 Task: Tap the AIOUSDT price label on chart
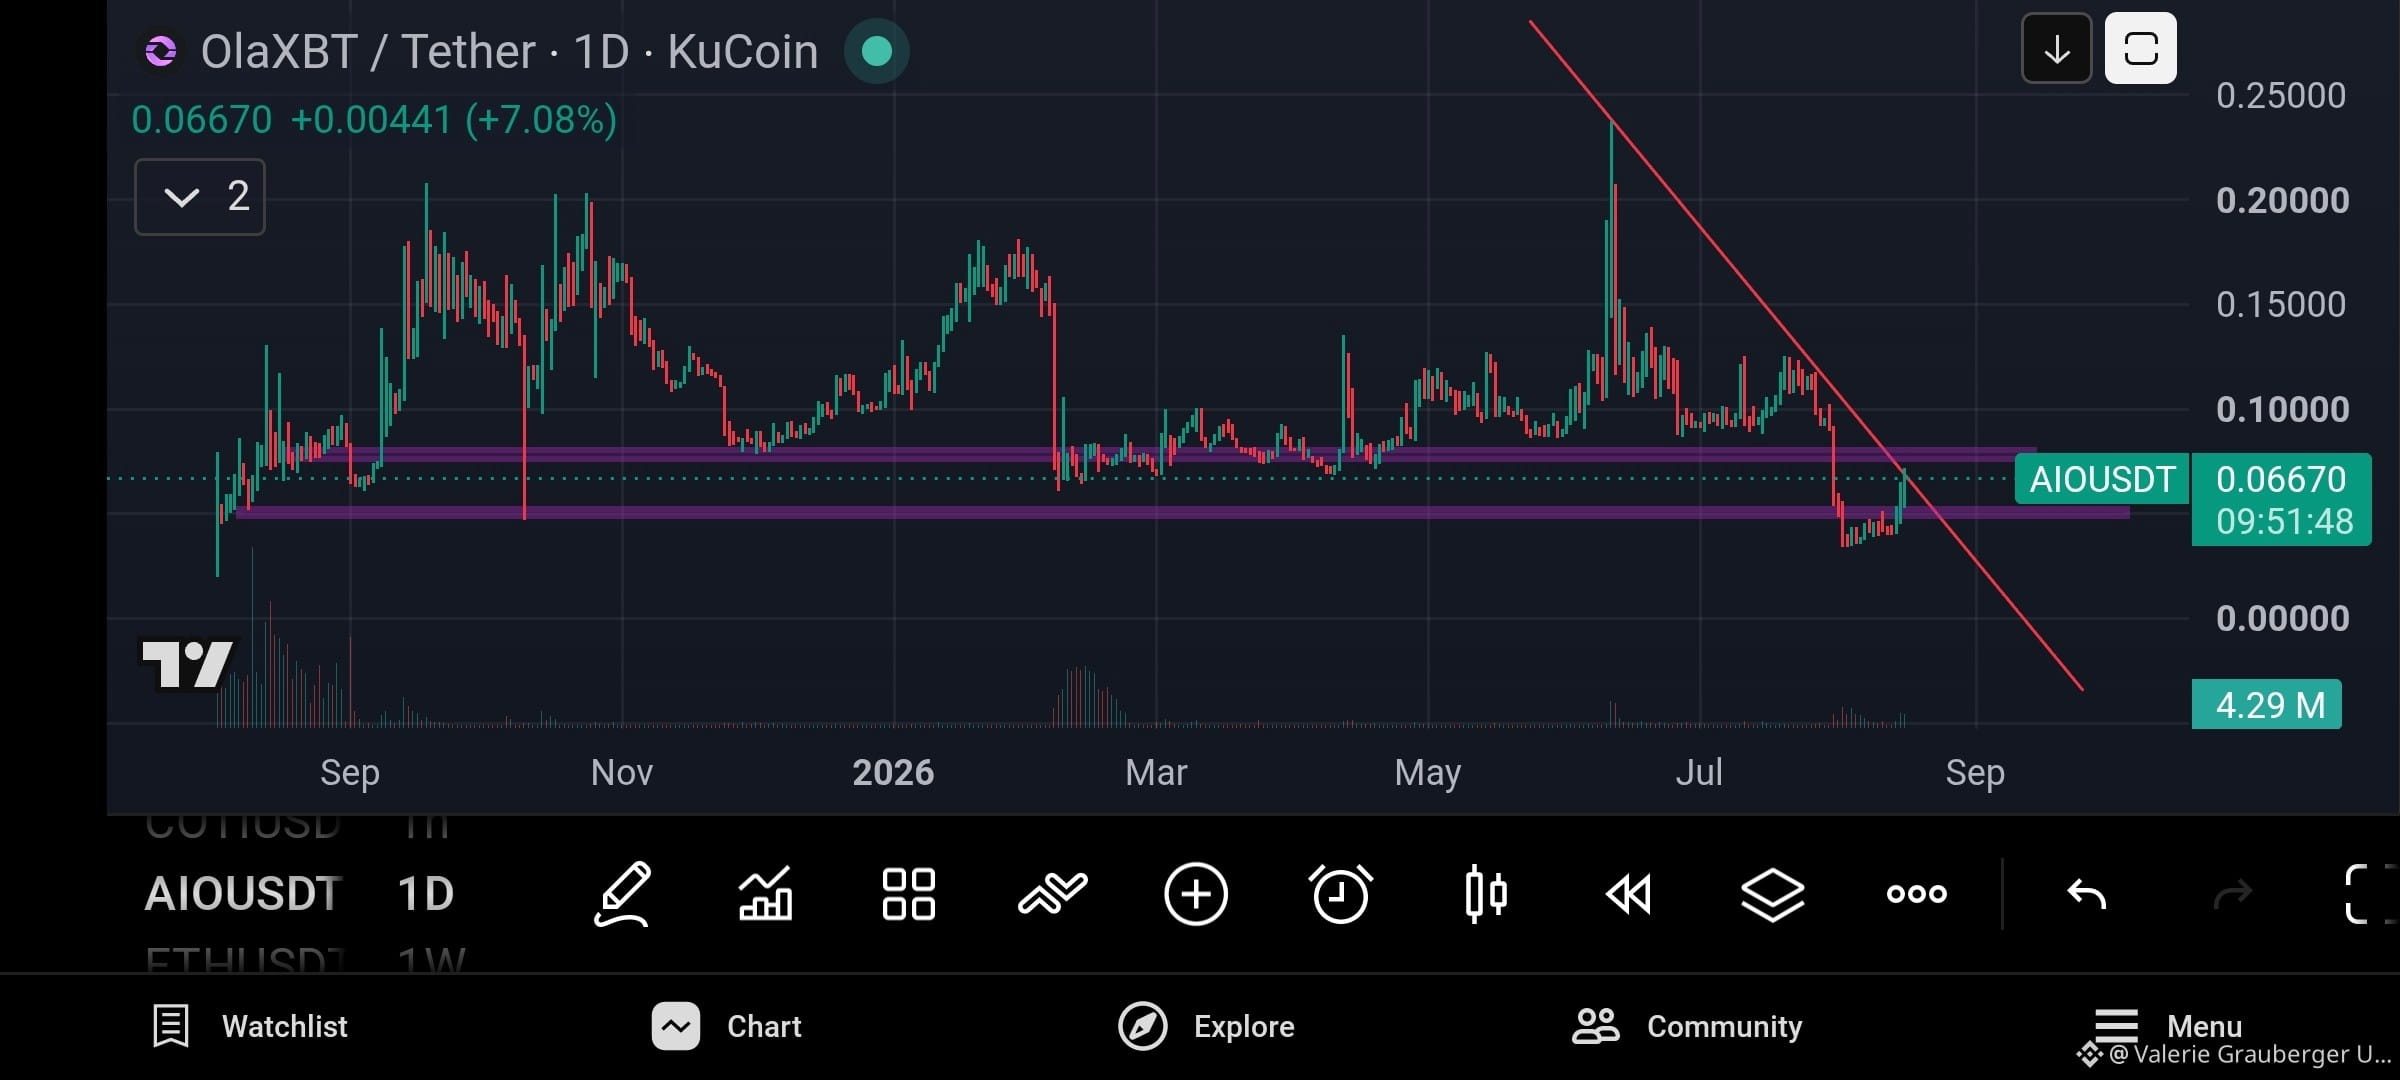(x=2101, y=479)
